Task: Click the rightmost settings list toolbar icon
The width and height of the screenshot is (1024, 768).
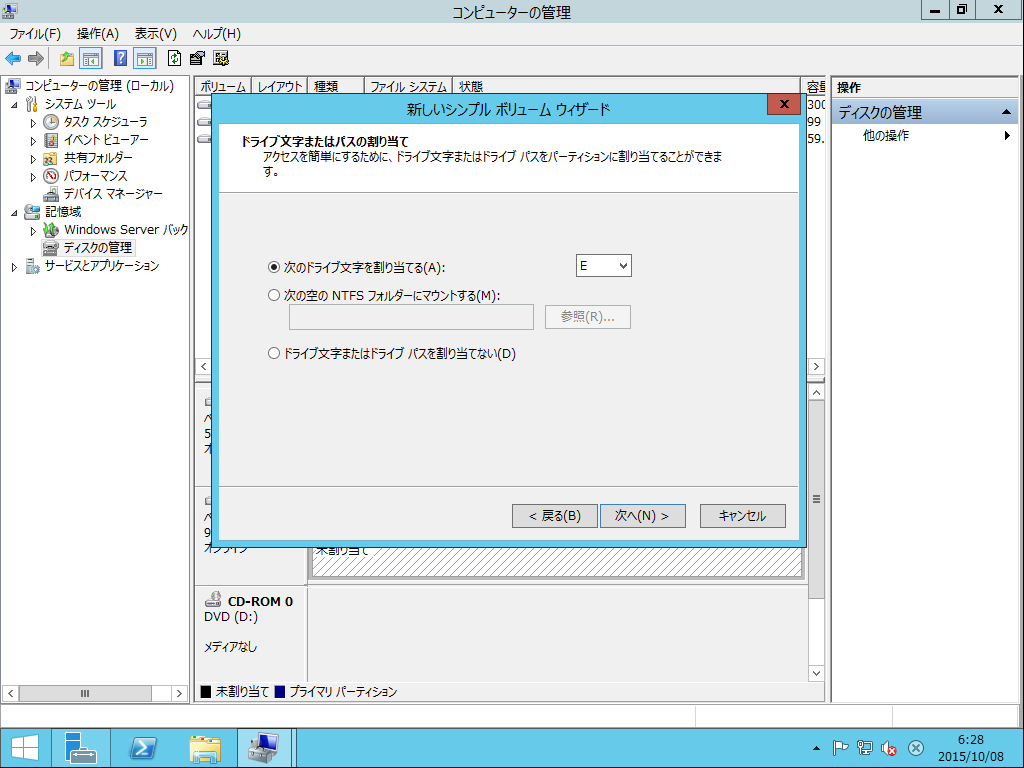Action: tap(221, 59)
